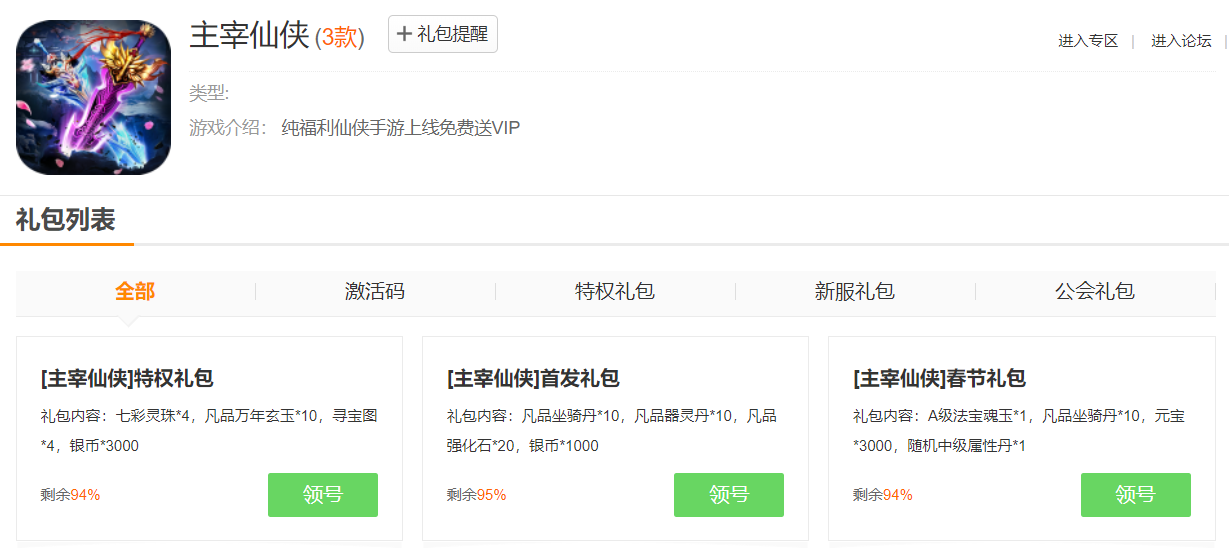Click the 礼包提醒 button with plus icon
This screenshot has height=552, width=1229.
click(442, 34)
